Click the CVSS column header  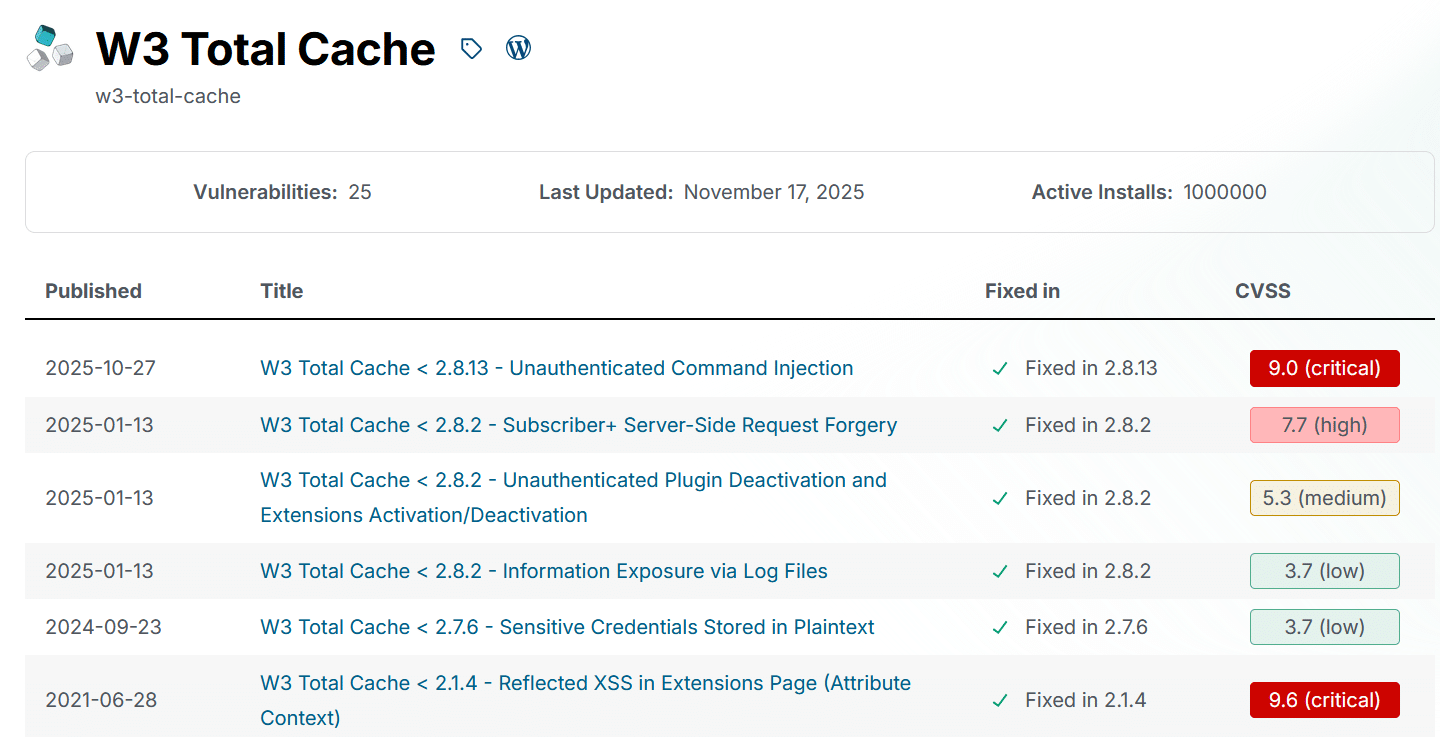point(1262,291)
